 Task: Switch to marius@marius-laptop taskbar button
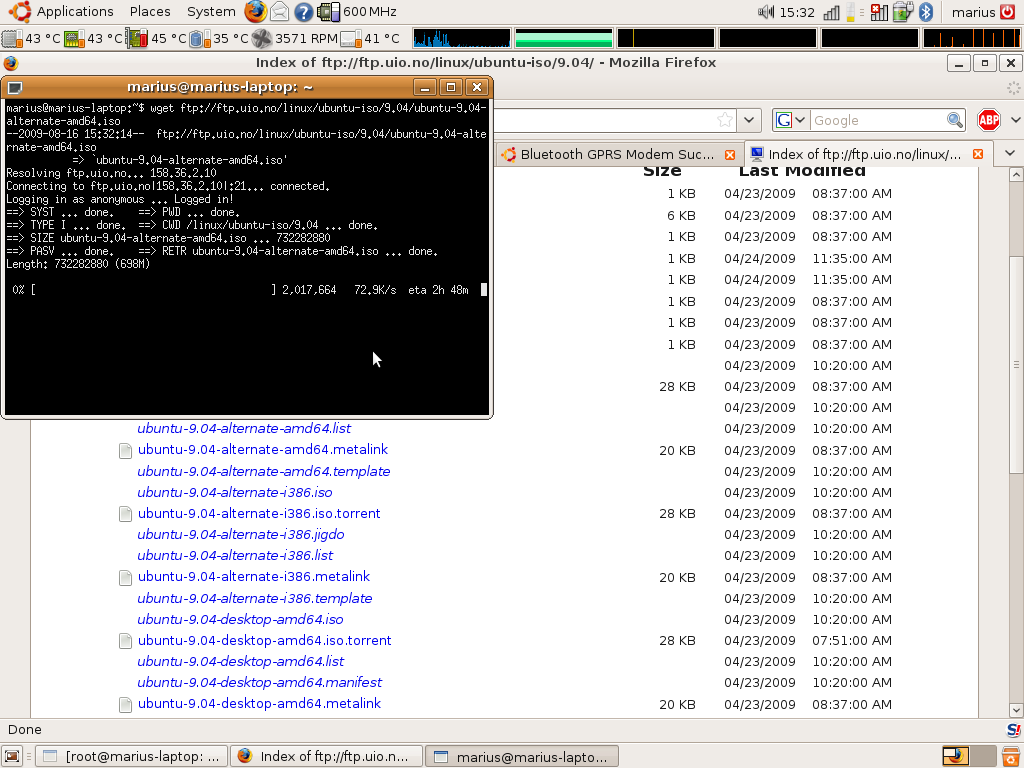tap(522, 756)
